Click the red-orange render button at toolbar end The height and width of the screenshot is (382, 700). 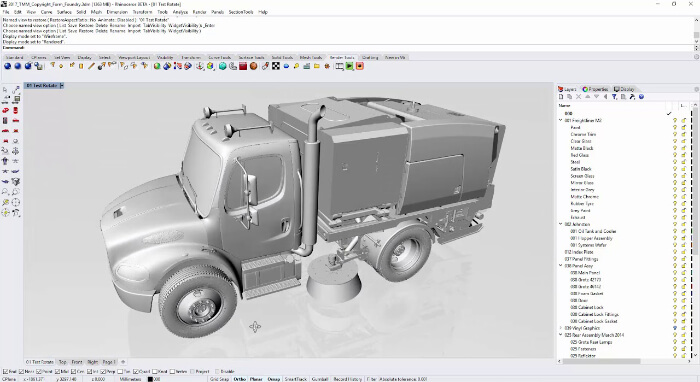[x=360, y=66]
